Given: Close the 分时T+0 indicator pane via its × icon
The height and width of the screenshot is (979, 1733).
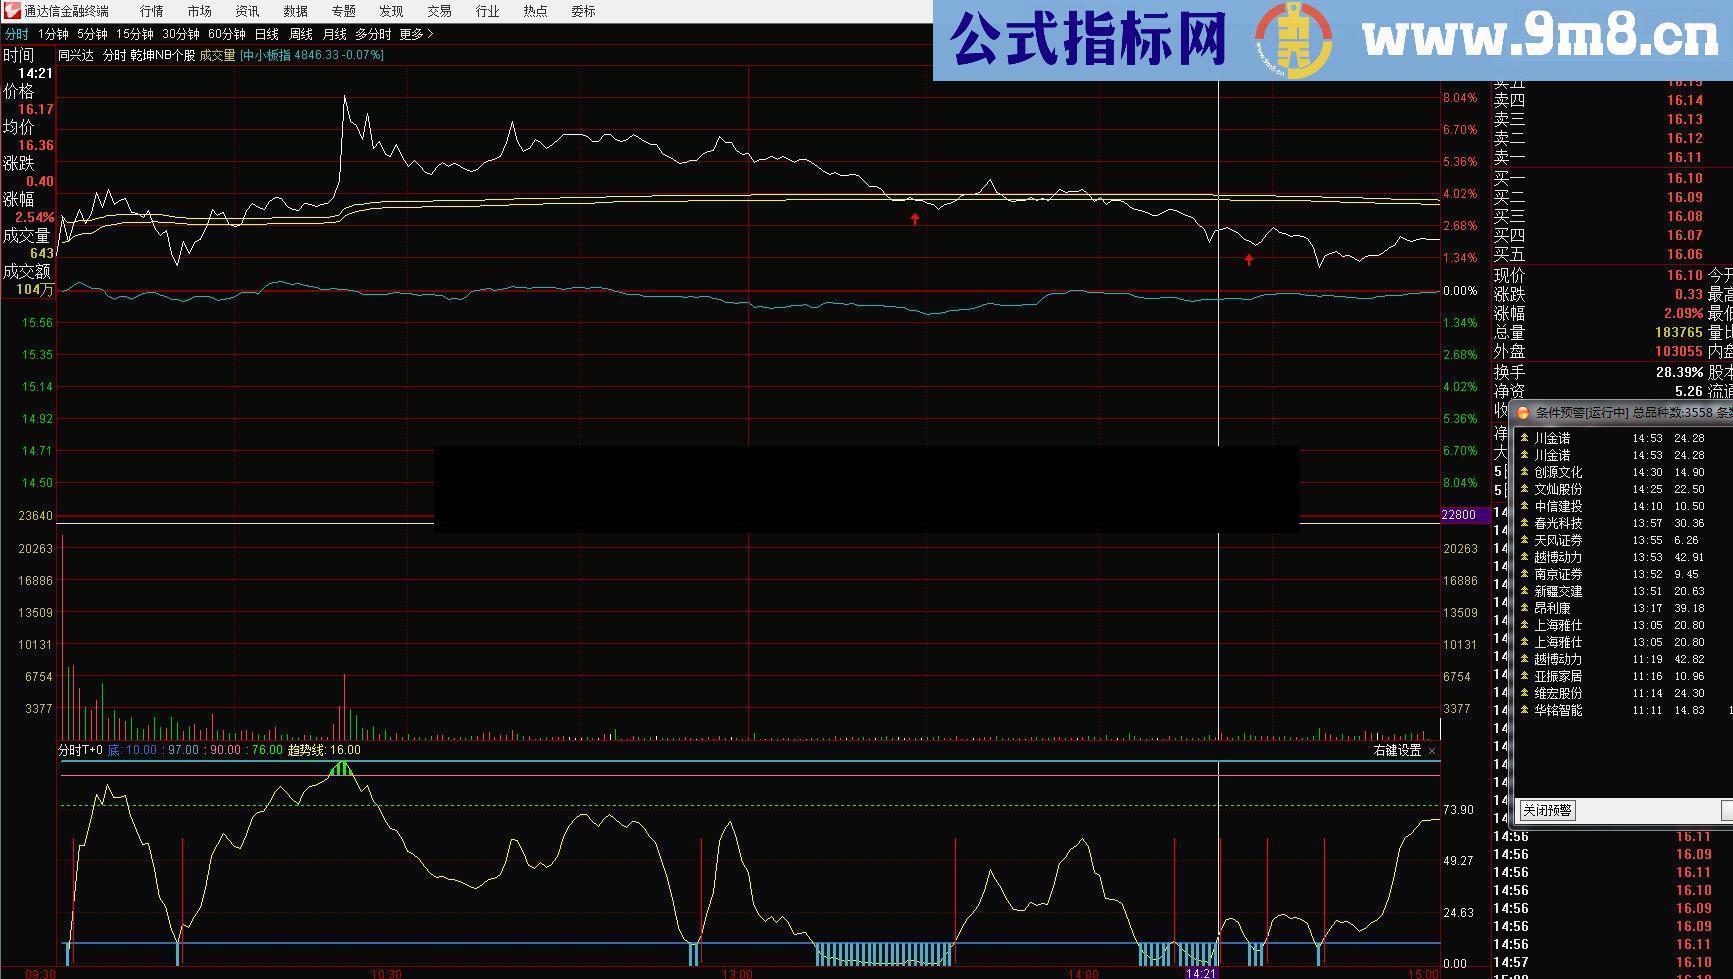Looking at the screenshot, I should [1432, 749].
